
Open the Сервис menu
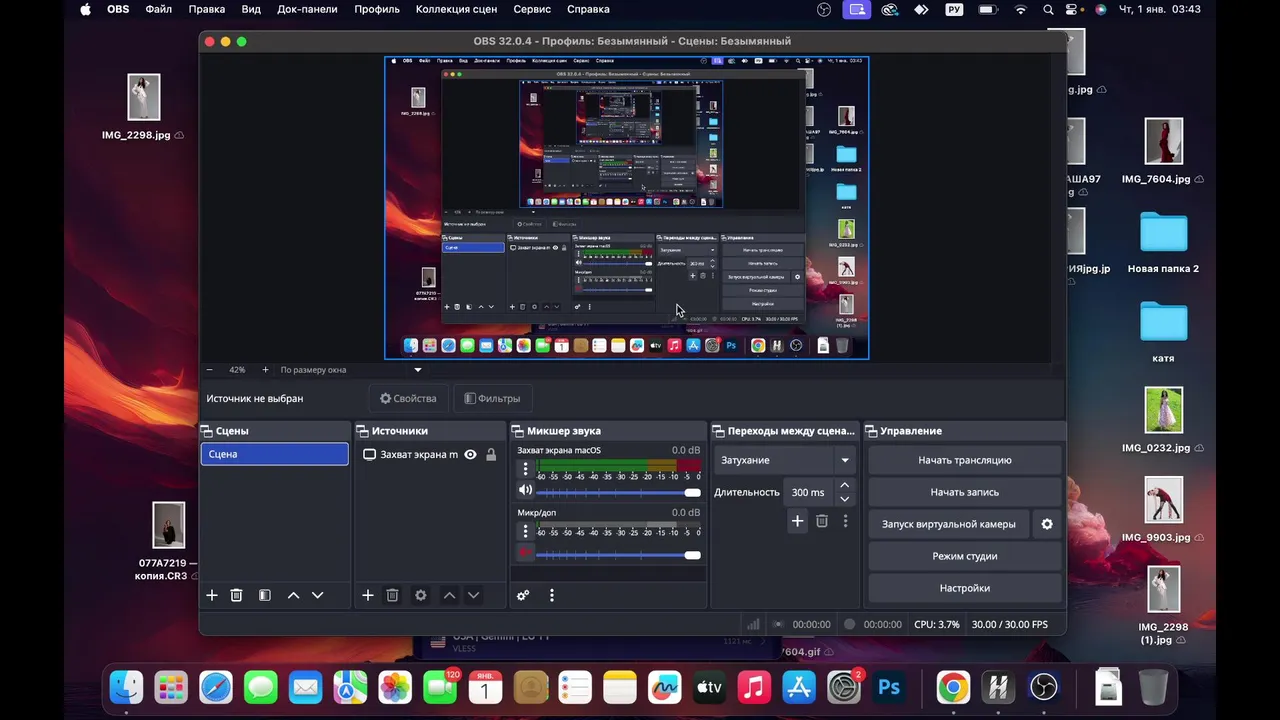pyautogui.click(x=532, y=9)
